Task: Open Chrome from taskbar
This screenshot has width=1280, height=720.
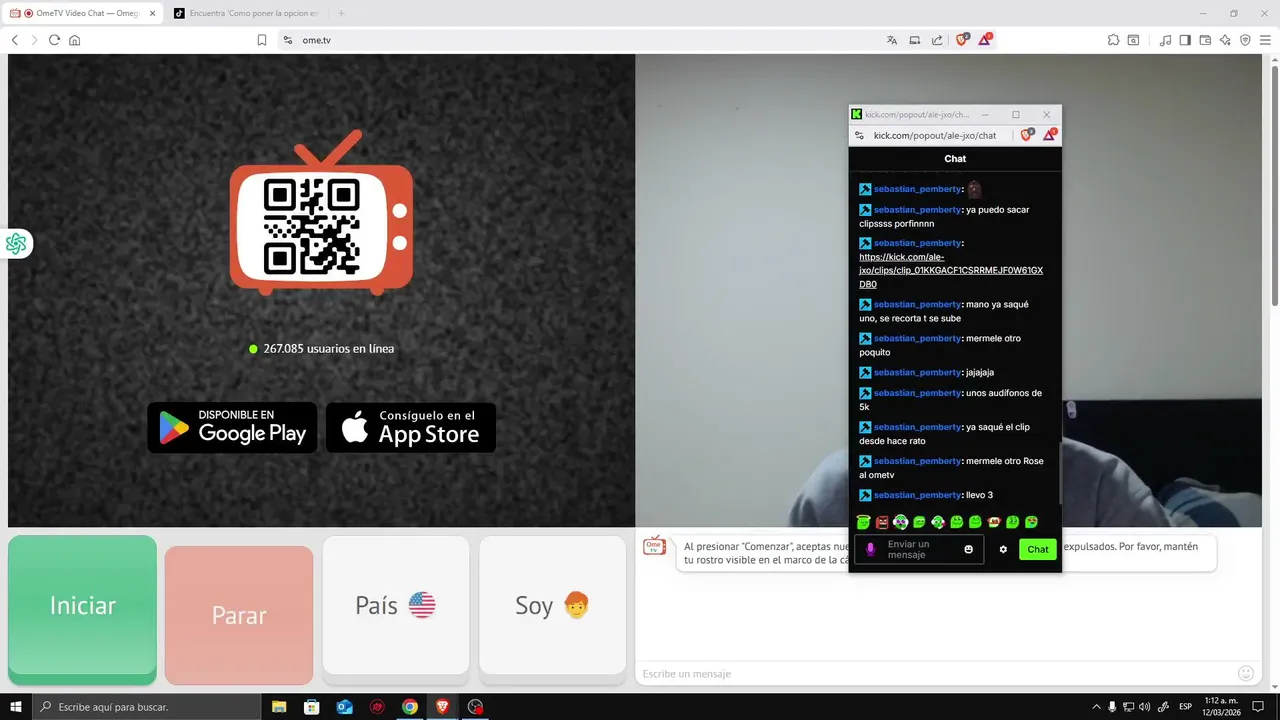Action: (x=410, y=707)
